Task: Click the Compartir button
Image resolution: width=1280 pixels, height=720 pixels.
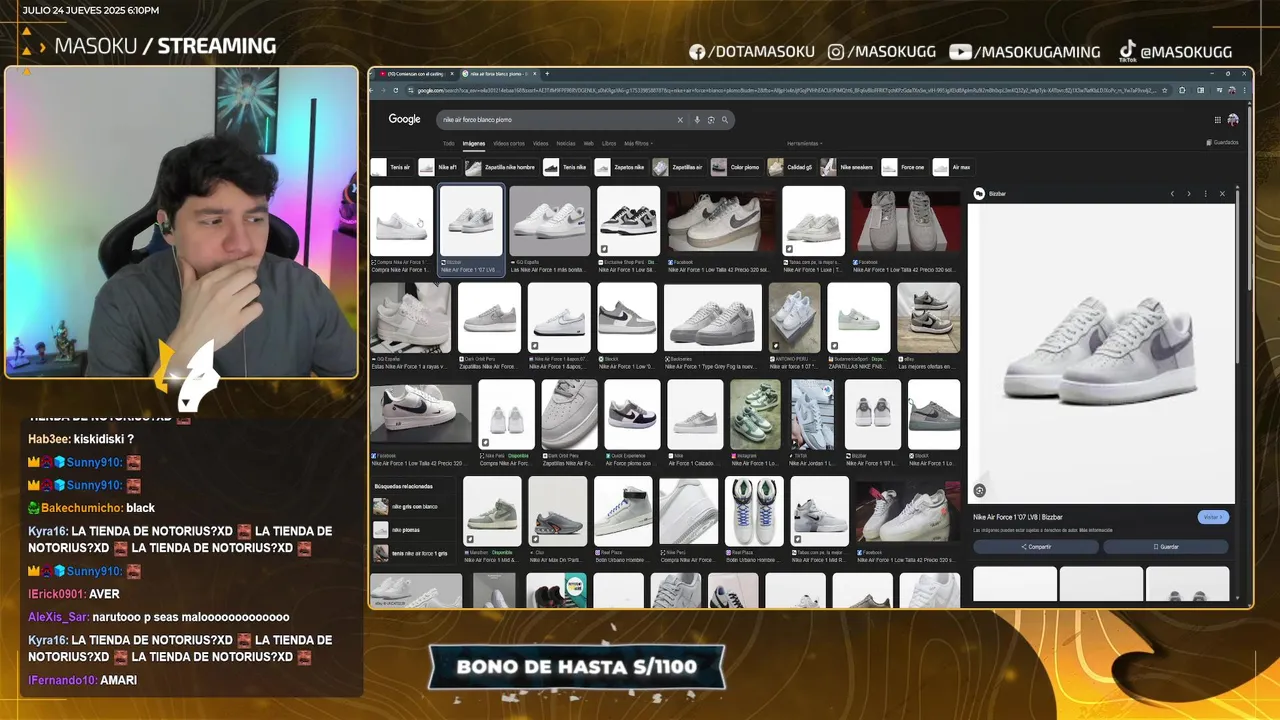Action: tap(1036, 547)
